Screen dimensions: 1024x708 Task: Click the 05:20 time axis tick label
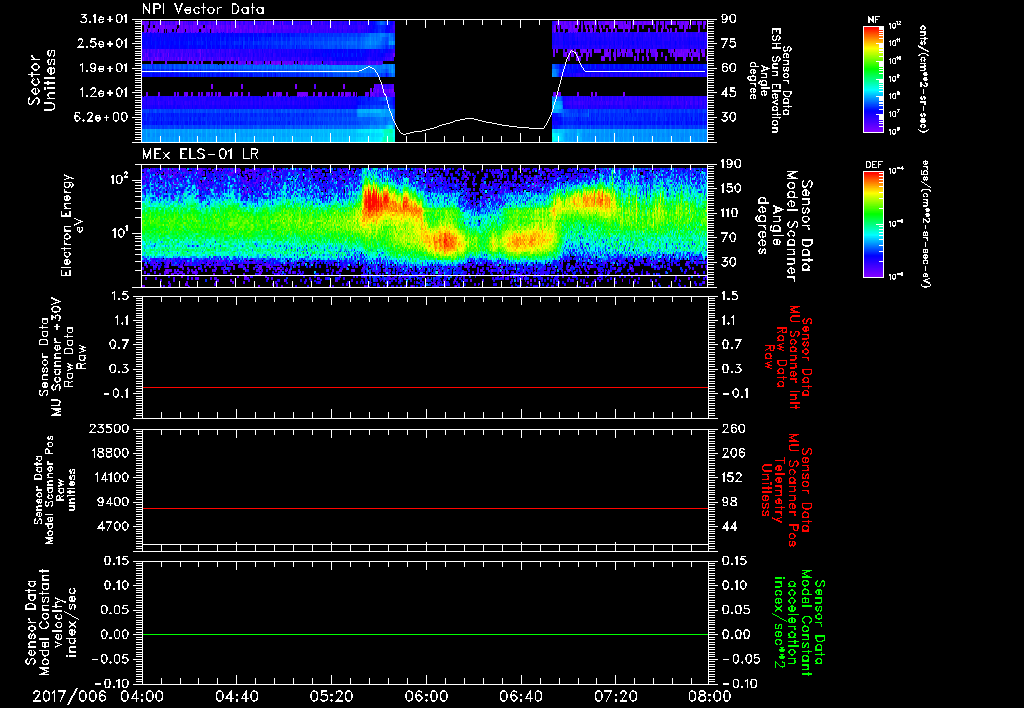pos(331,697)
